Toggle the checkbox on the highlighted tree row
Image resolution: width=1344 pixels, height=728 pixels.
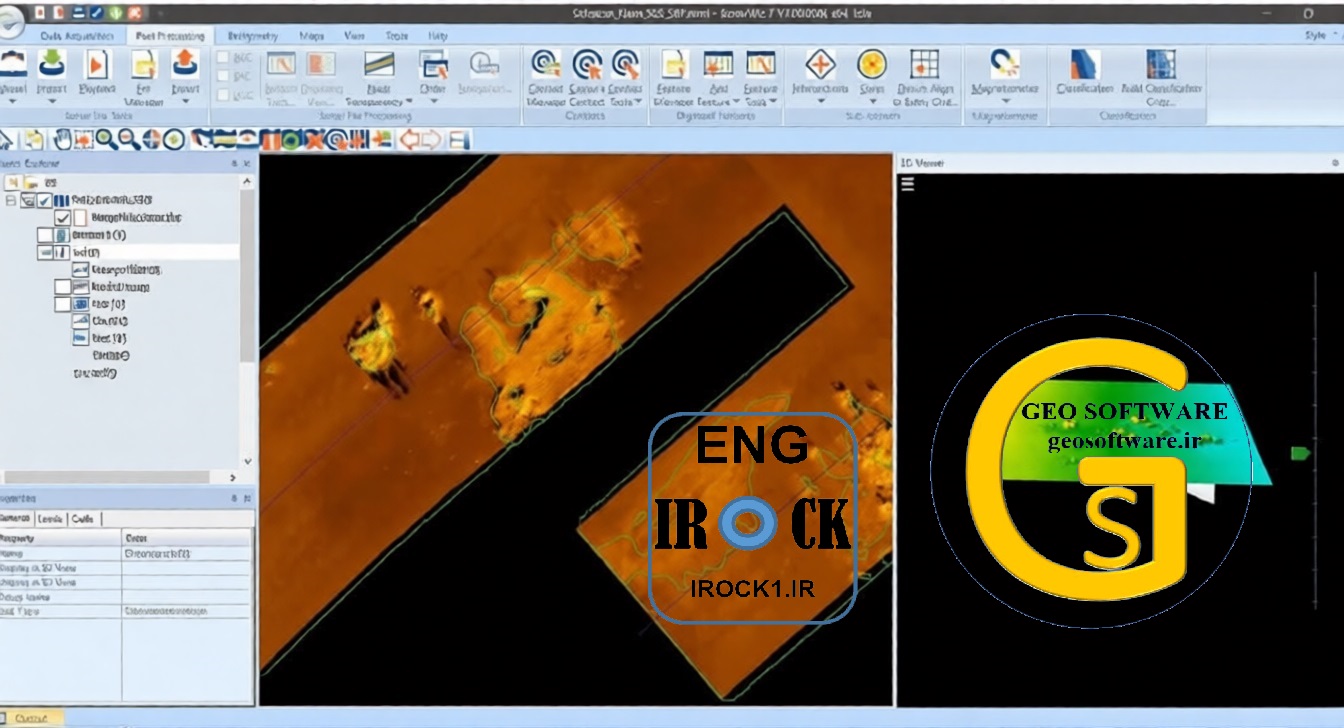pyautogui.click(x=44, y=252)
